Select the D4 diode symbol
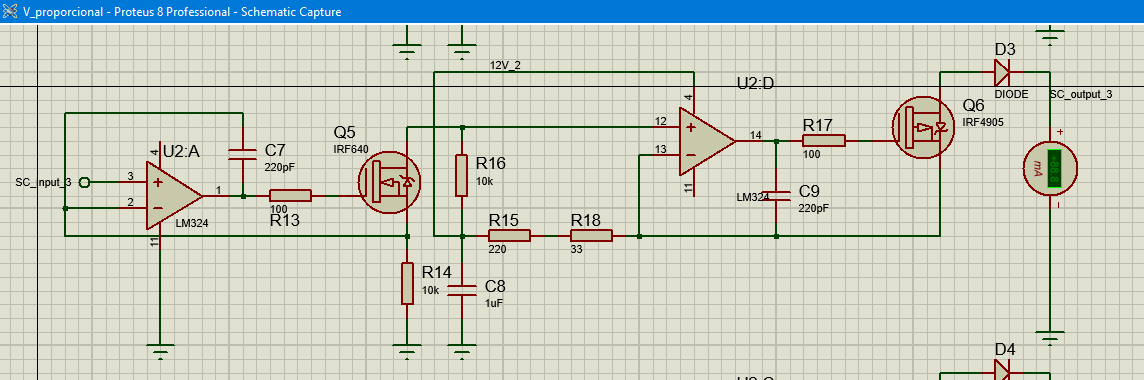 [x=1002, y=370]
